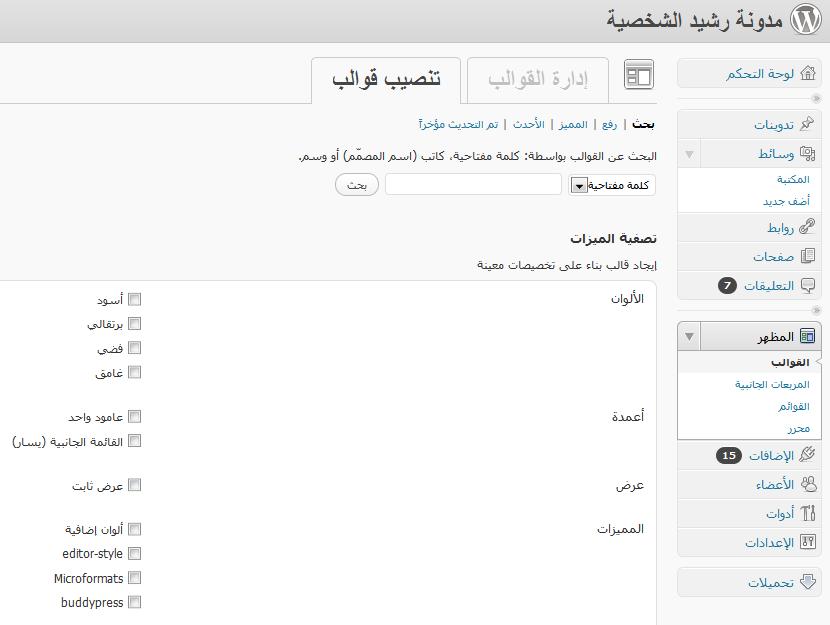
Task: Check the black (أسود) color checkbox
Action: click(x=135, y=300)
